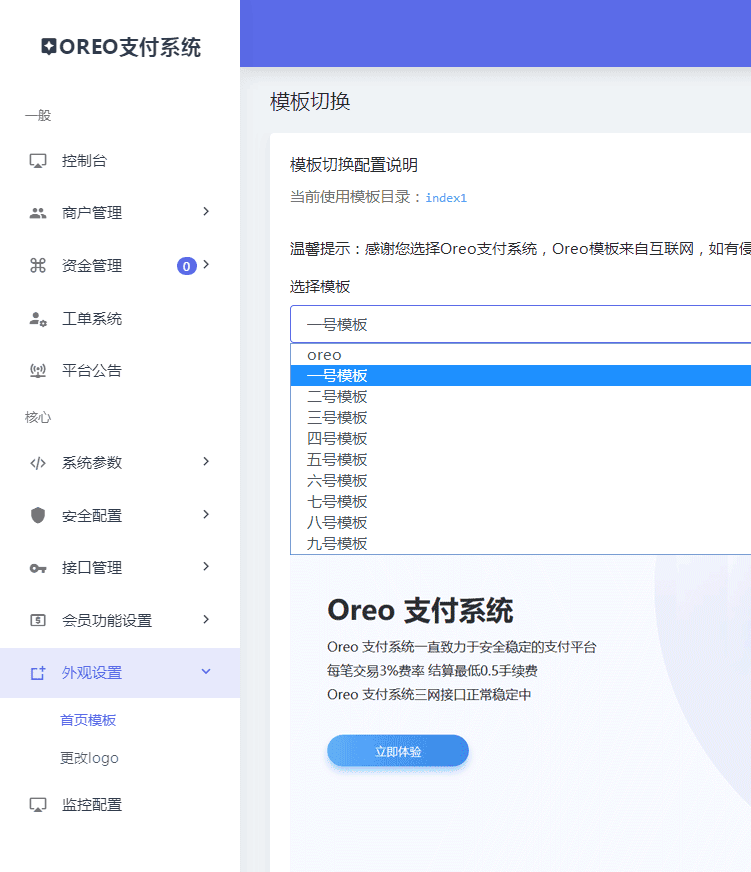751x872 pixels.
Task: Click the OREO支付系统 logo icon
Action: tap(49, 47)
